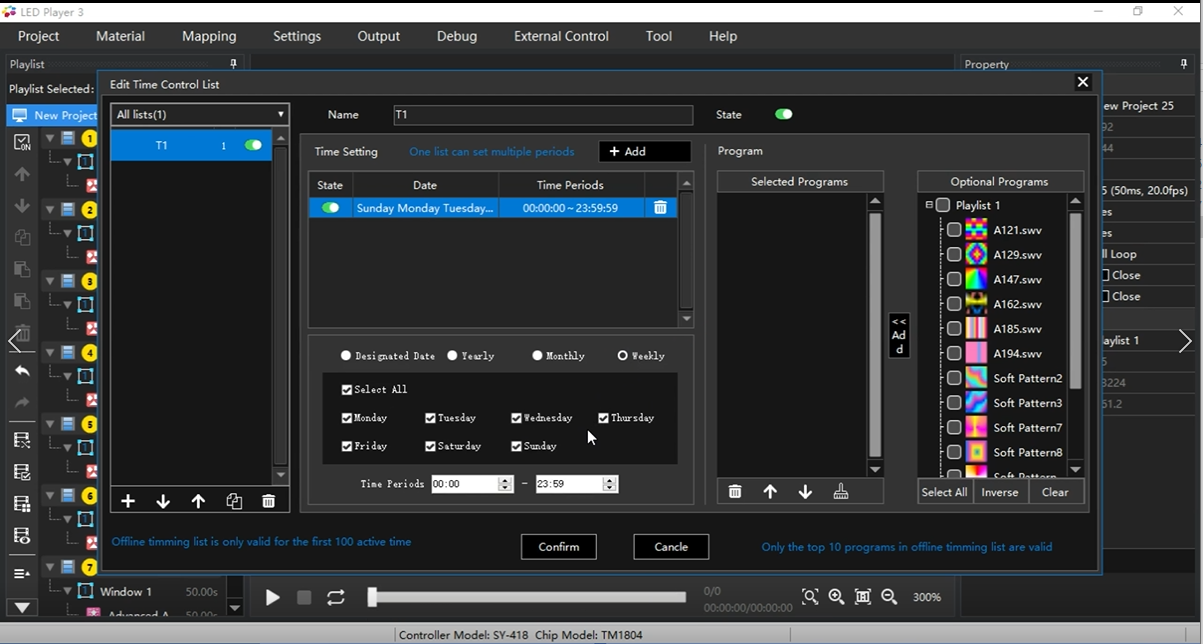This screenshot has height=644, width=1203.
Task: Select the Monthly radio option
Action: (538, 356)
